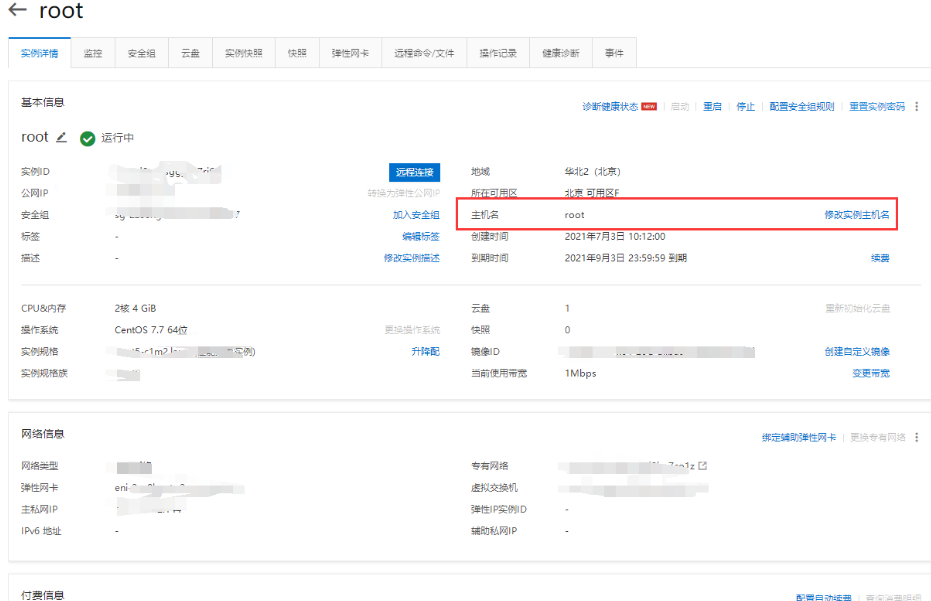The image size is (931, 601).
Task: Click the 续费 link
Action: (880, 258)
